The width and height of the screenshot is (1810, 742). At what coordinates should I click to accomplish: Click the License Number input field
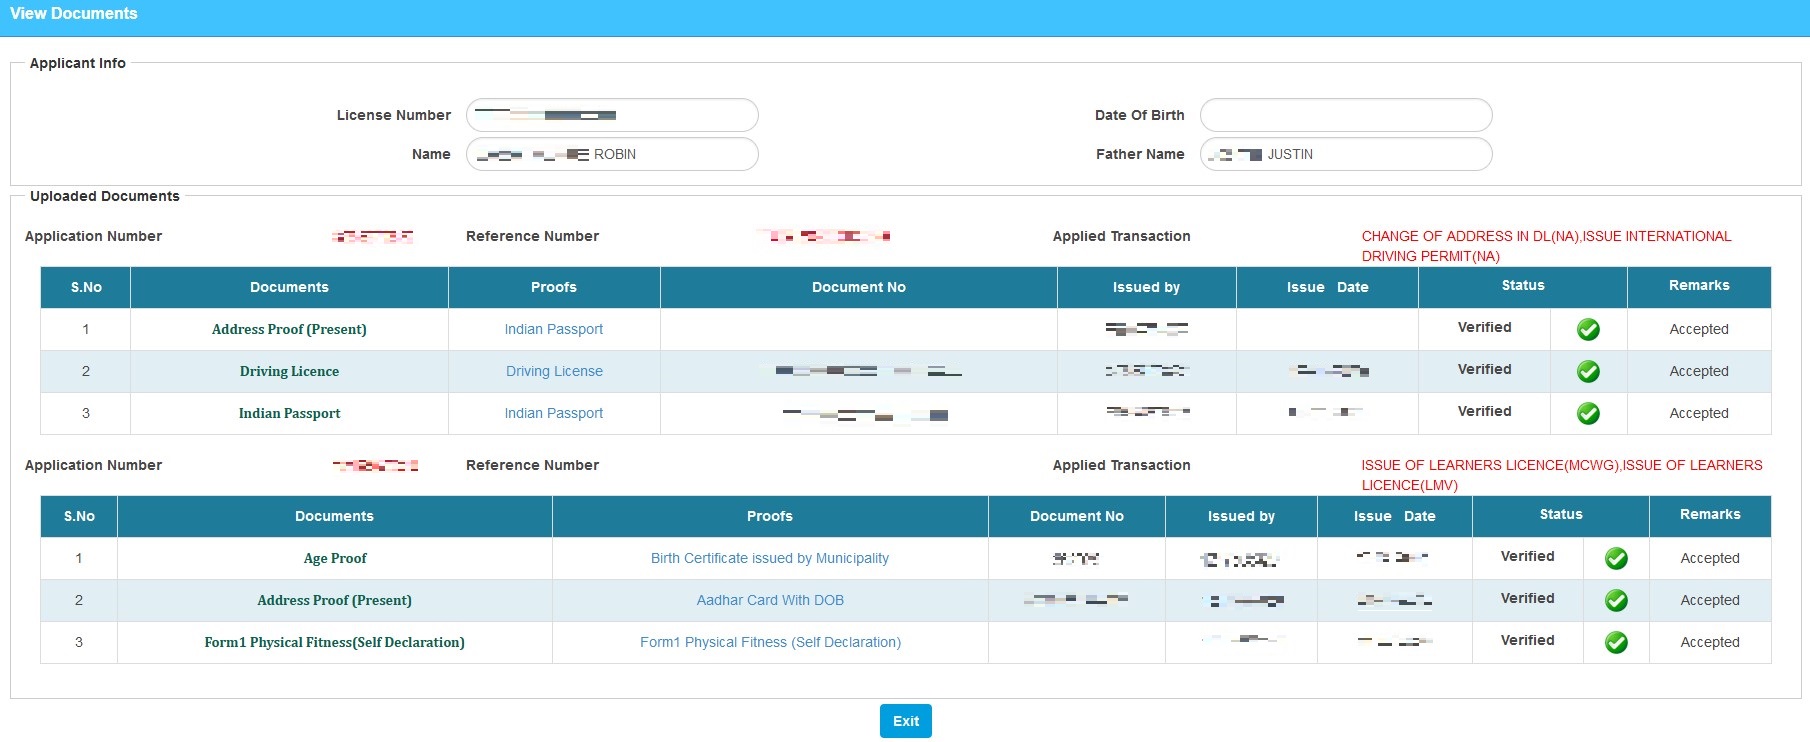click(612, 115)
